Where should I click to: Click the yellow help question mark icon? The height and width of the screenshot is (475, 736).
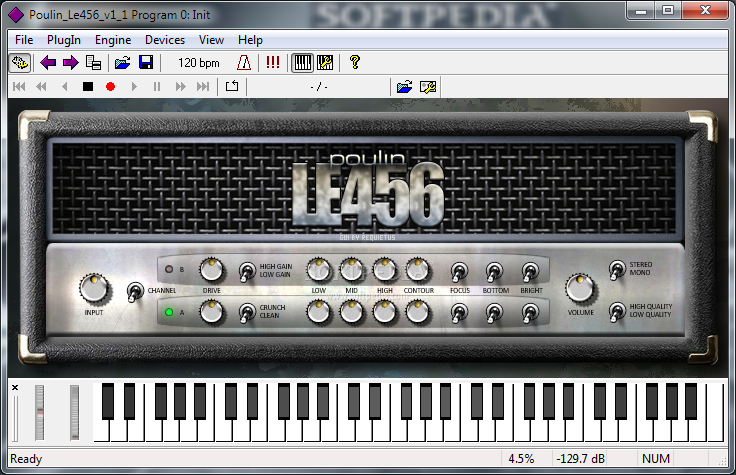point(355,62)
